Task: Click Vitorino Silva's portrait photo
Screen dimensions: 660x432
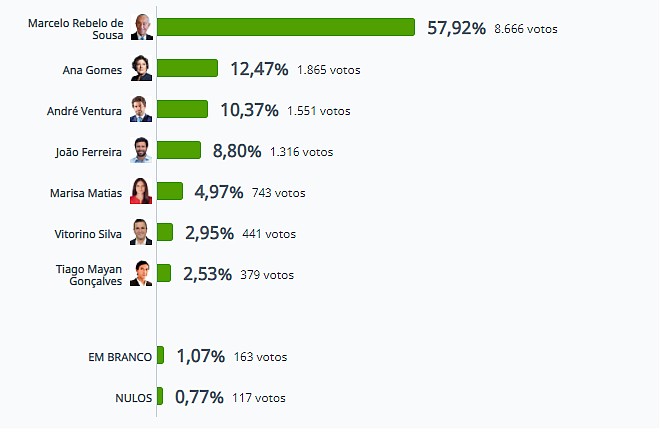Action: coord(141,233)
